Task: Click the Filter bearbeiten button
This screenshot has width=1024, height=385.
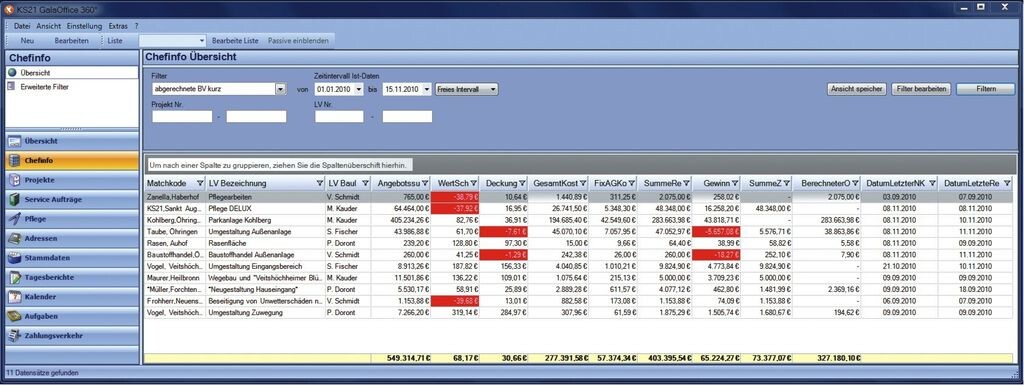Action: (921, 89)
